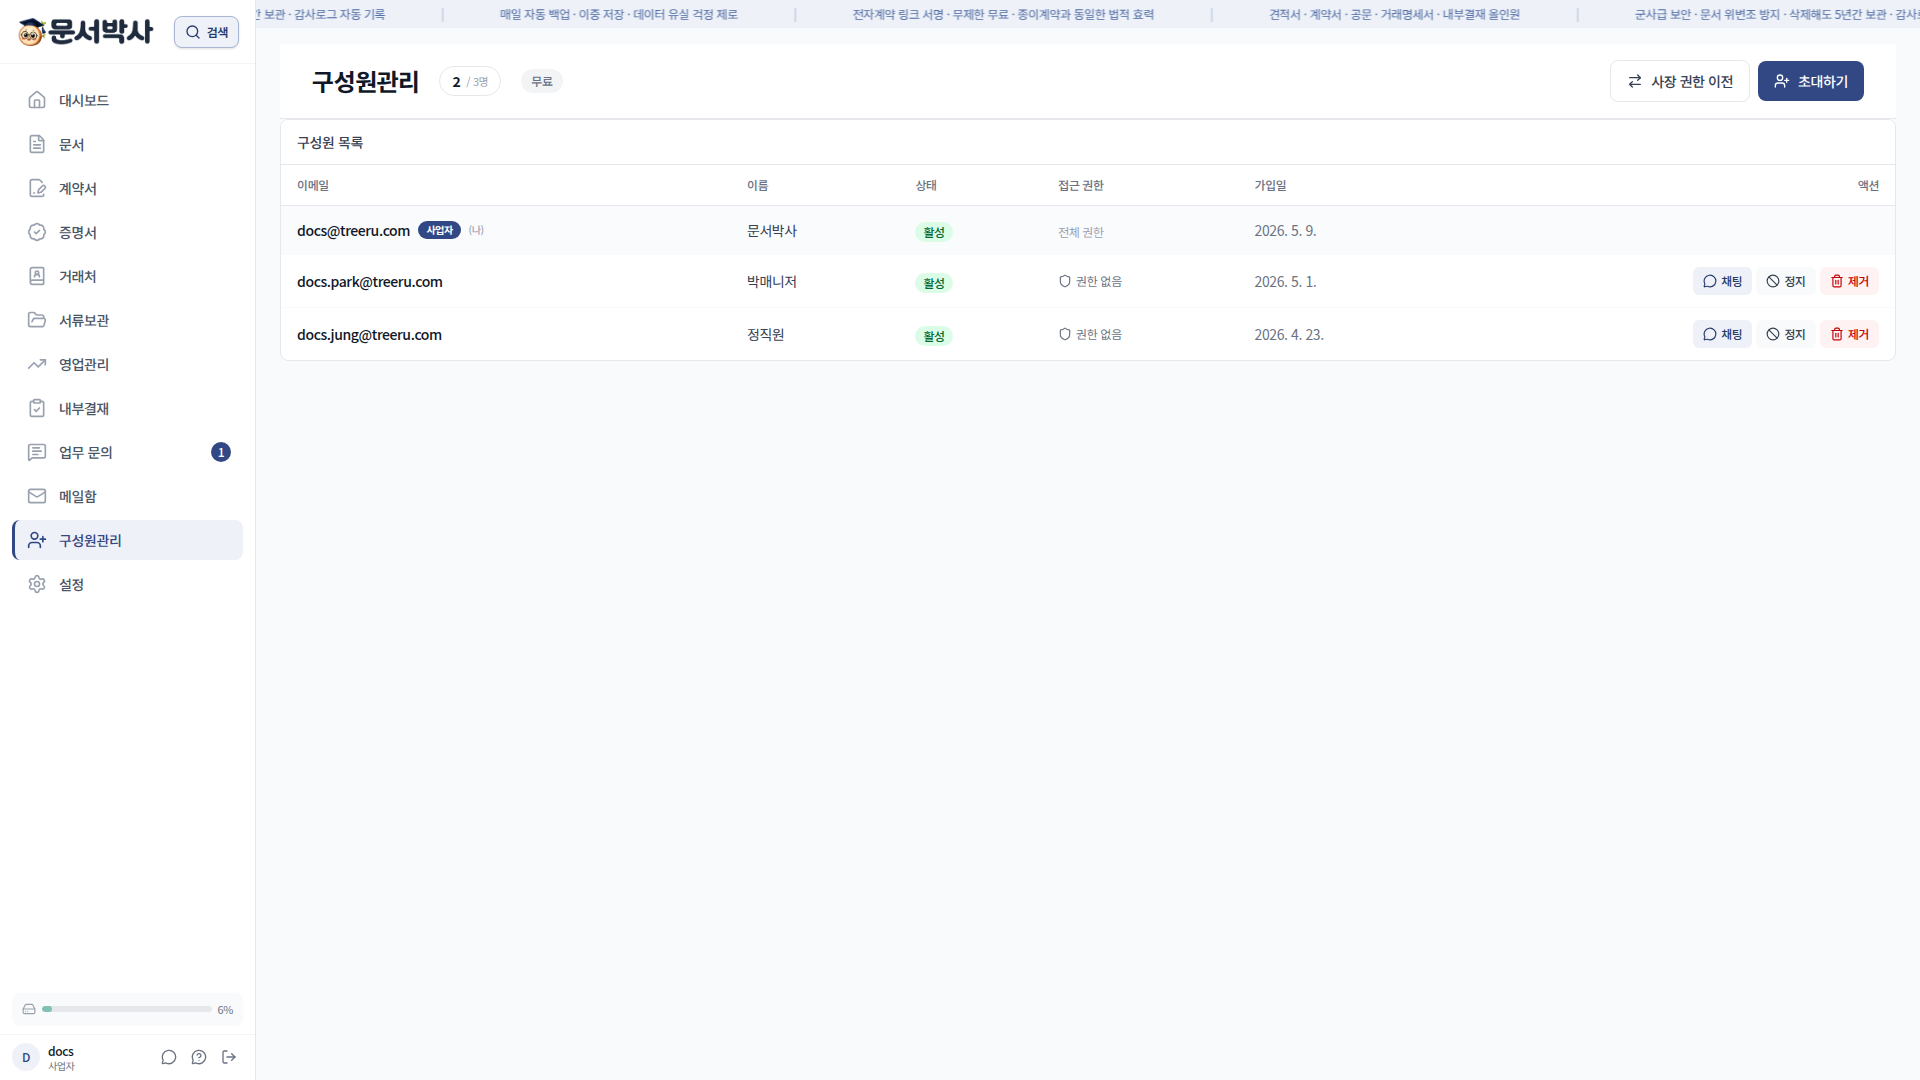Open the 대시보드 sidebar item
Image resolution: width=1920 pixels, height=1080 pixels.
[127, 100]
